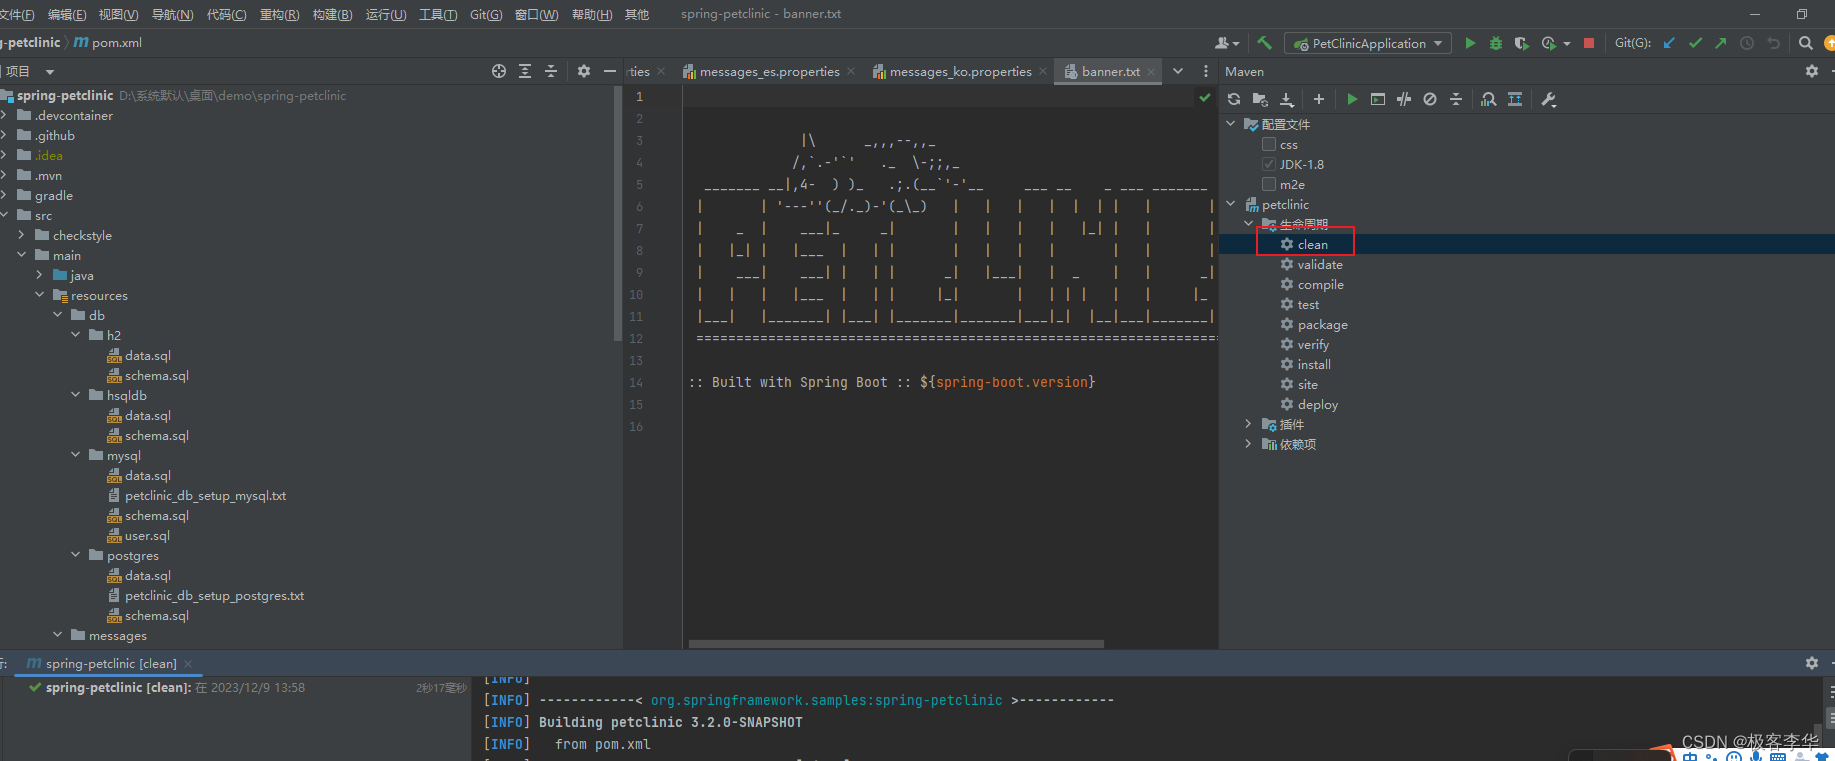Open the 运行(U) menu

[x=386, y=14]
